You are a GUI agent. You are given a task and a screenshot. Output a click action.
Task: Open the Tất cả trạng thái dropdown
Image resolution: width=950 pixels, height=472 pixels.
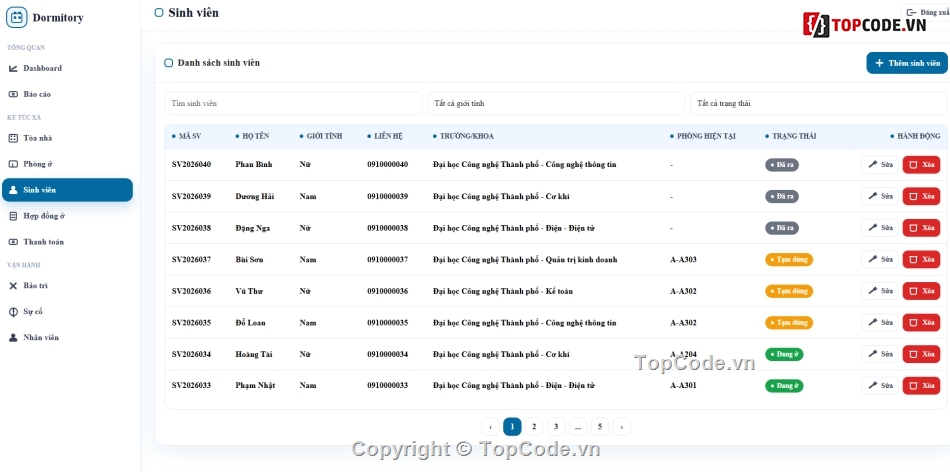819,104
